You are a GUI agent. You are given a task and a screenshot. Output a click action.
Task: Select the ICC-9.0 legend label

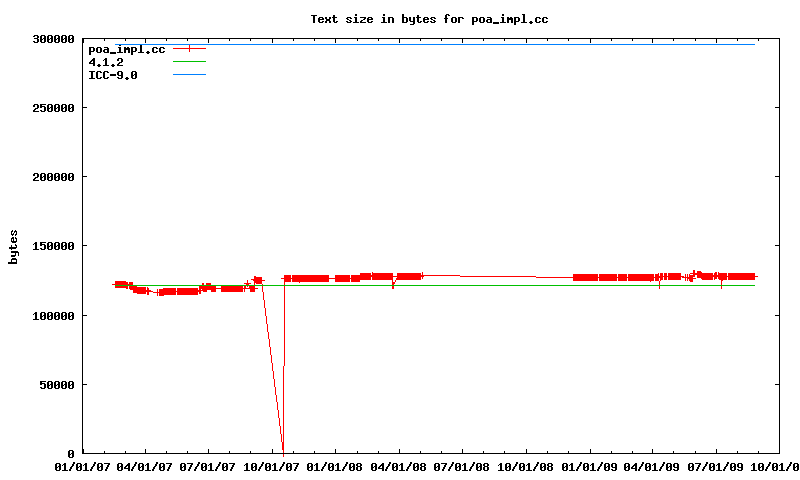click(113, 75)
